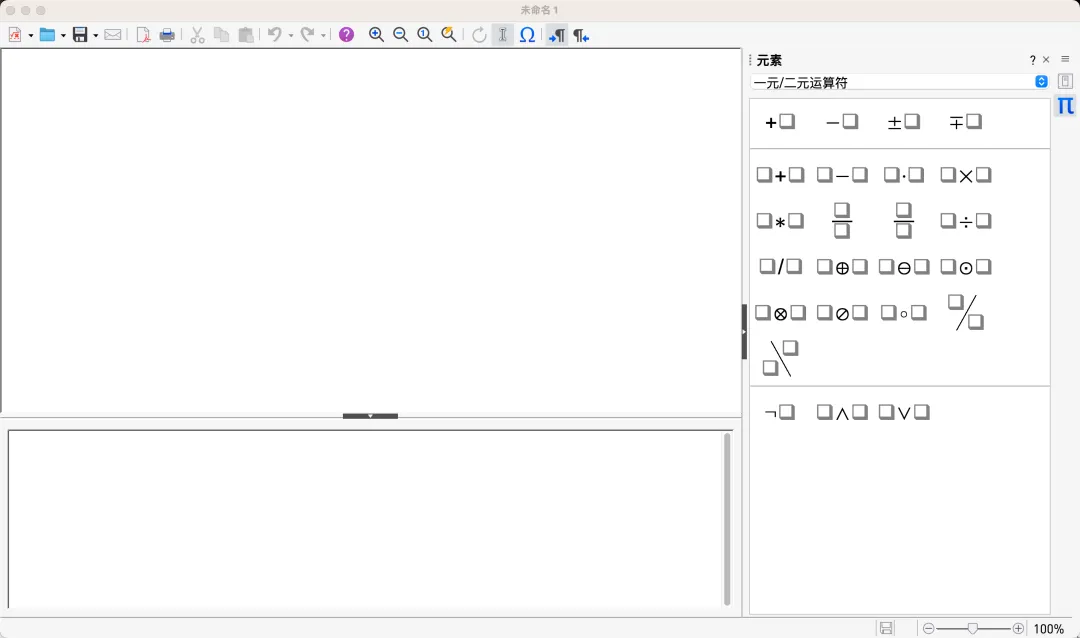Insert the binary addition a+b element
Viewport: 1080px width, 638px height.
click(x=780, y=175)
